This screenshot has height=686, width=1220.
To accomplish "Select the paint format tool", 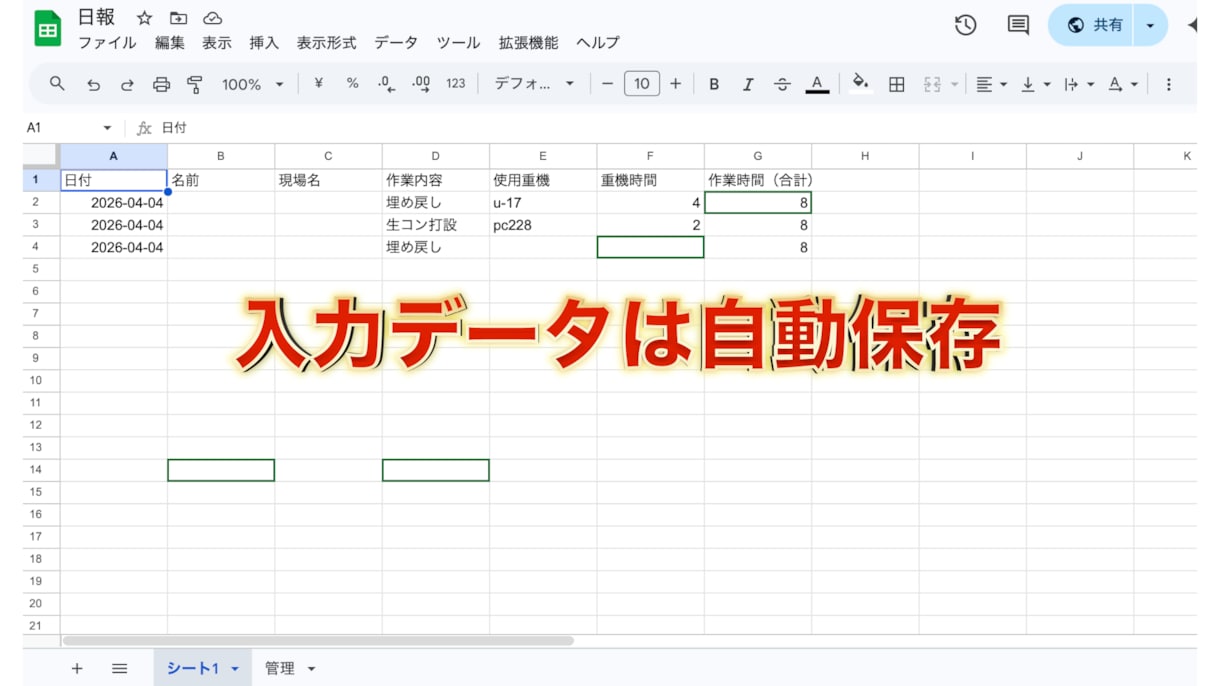I will coord(195,85).
